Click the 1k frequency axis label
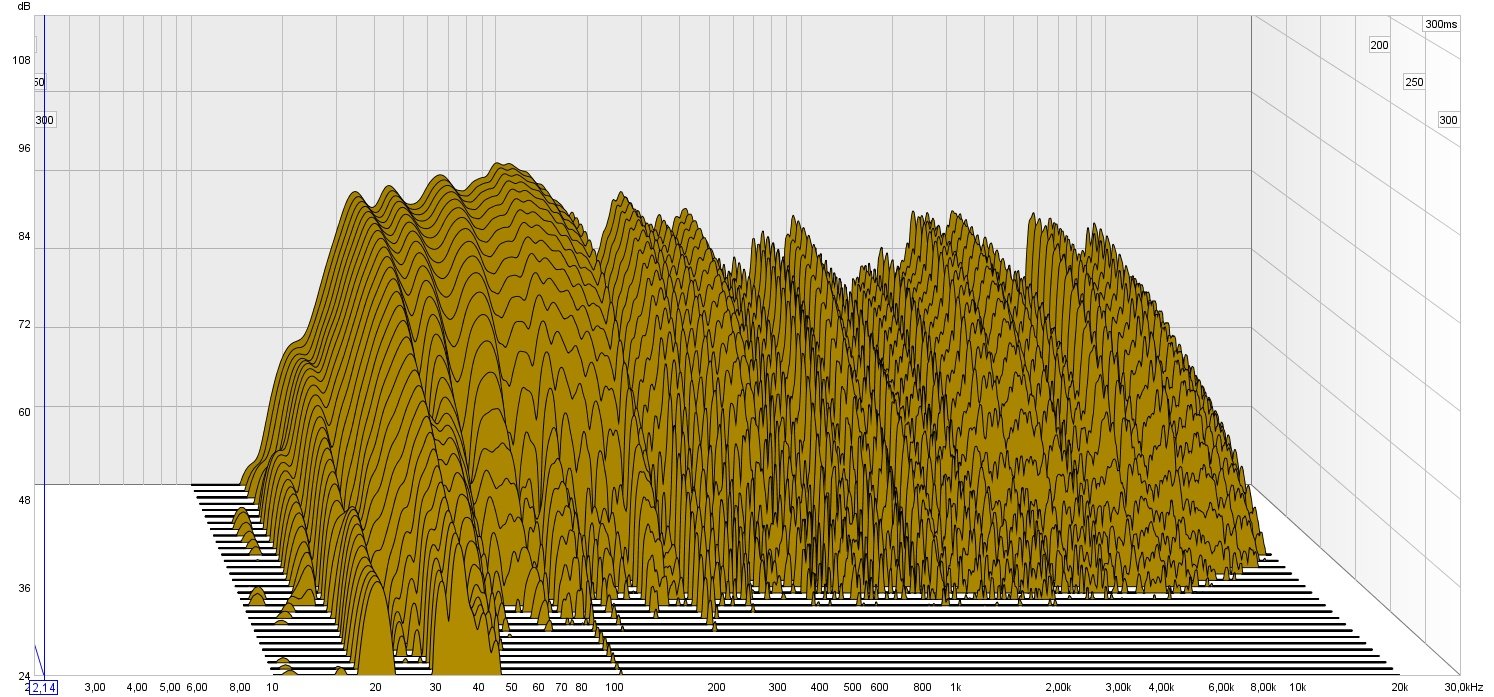The image size is (1494, 697). (x=955, y=688)
